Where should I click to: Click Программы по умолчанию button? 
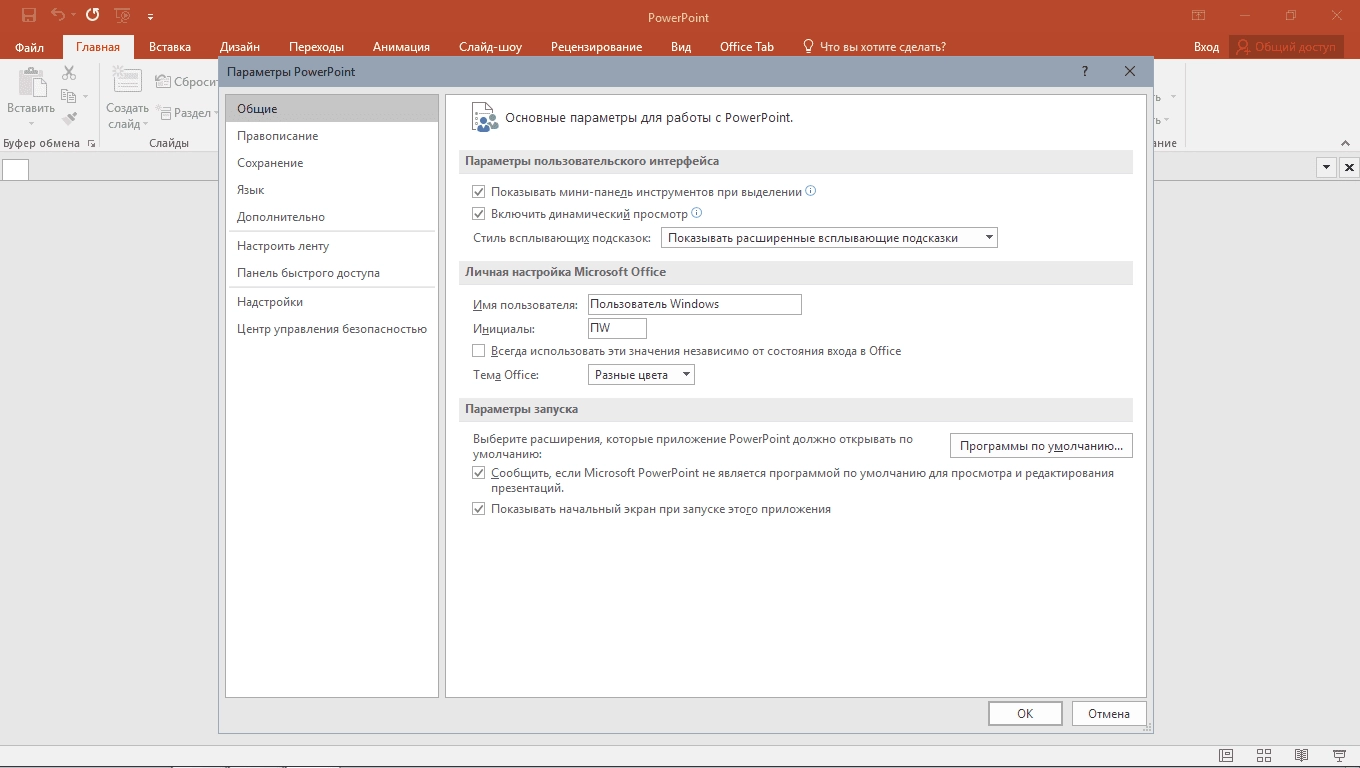1041,446
